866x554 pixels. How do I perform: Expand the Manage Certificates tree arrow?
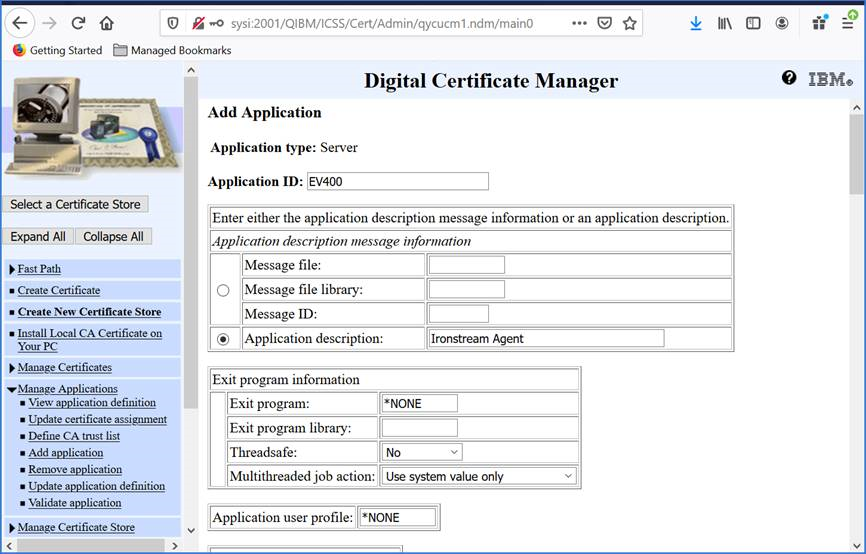(12, 368)
